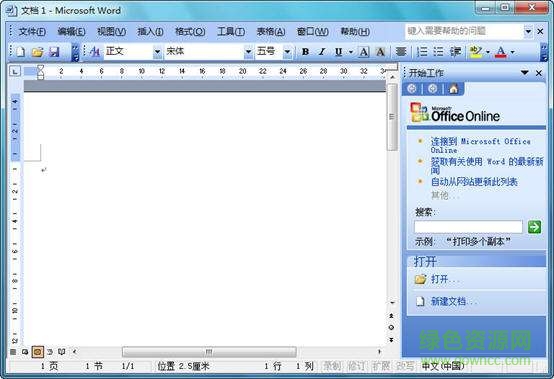The image size is (554, 379).
Task: Open the 插入(I) menu
Action: pyautogui.click(x=150, y=32)
